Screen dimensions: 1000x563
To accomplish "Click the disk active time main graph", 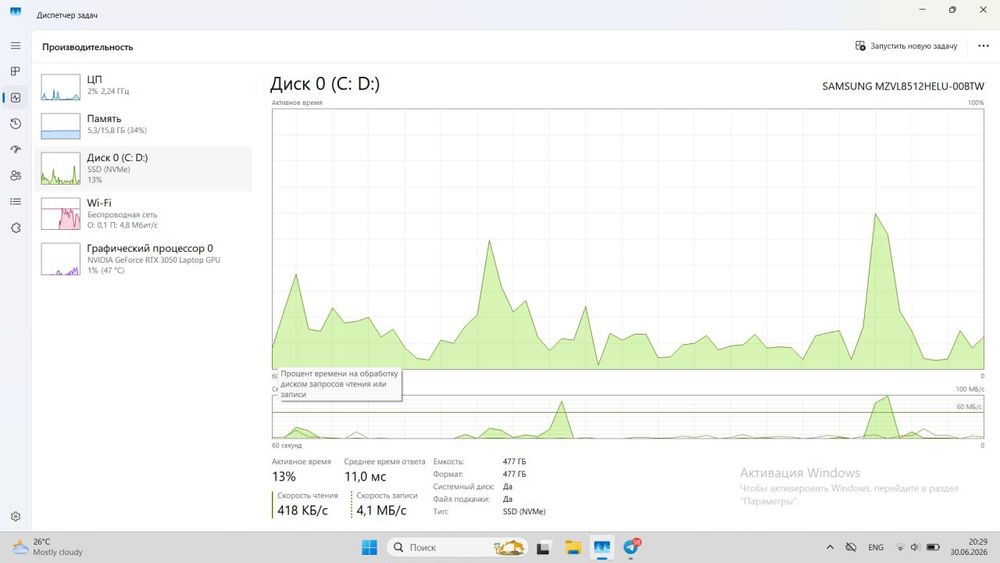I will tap(628, 238).
